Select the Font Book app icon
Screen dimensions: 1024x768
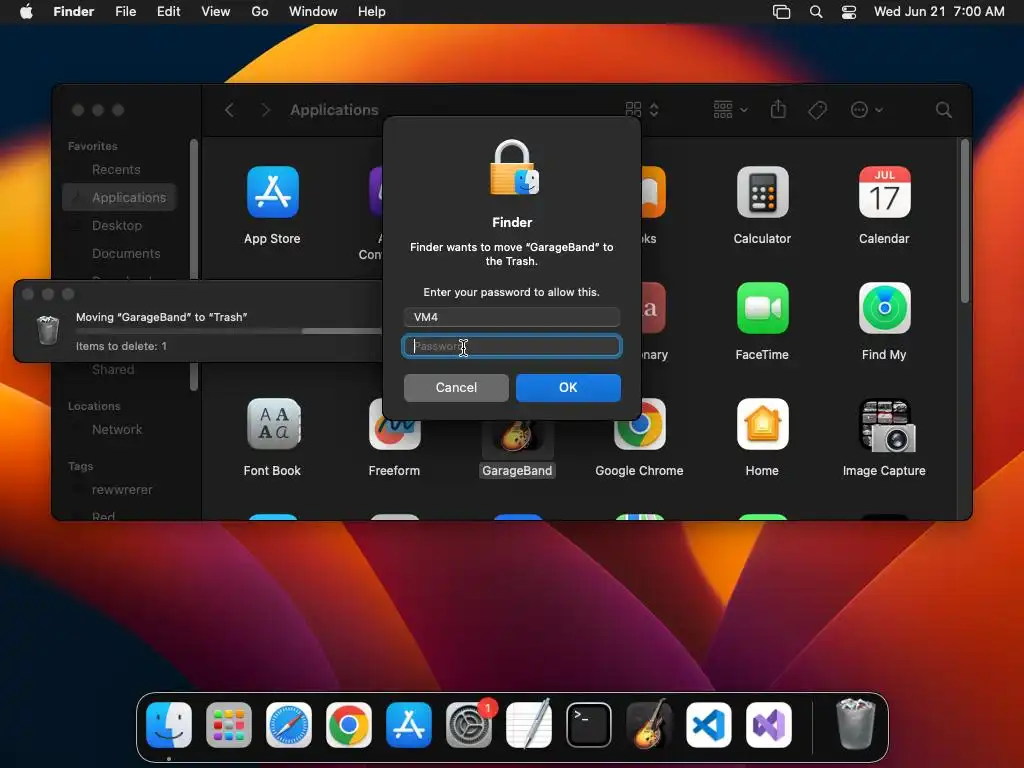click(x=272, y=424)
